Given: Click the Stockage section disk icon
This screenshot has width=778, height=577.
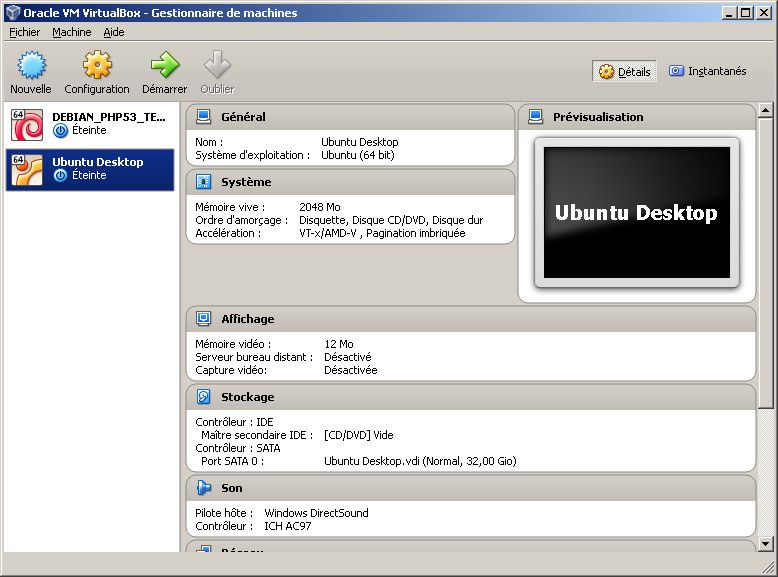Looking at the screenshot, I should [x=203, y=396].
